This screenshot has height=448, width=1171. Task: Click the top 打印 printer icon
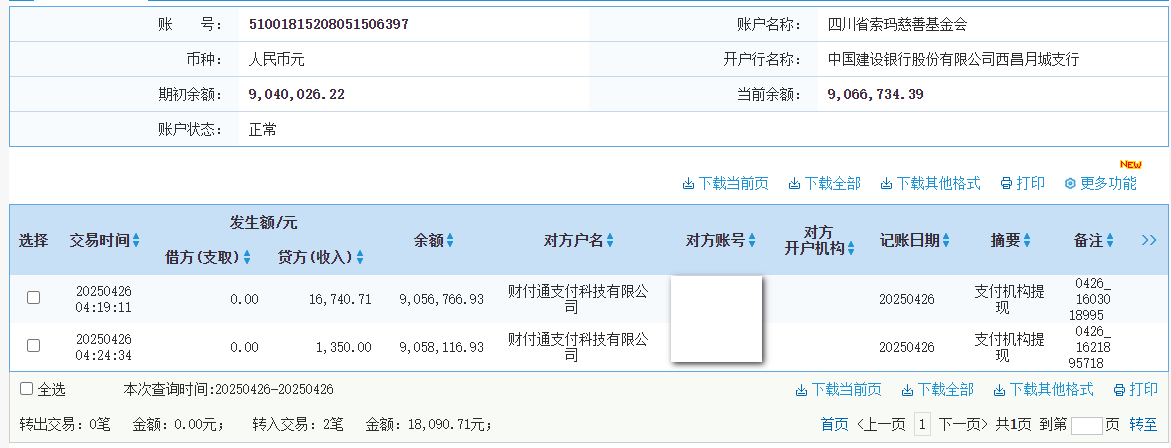point(1006,184)
